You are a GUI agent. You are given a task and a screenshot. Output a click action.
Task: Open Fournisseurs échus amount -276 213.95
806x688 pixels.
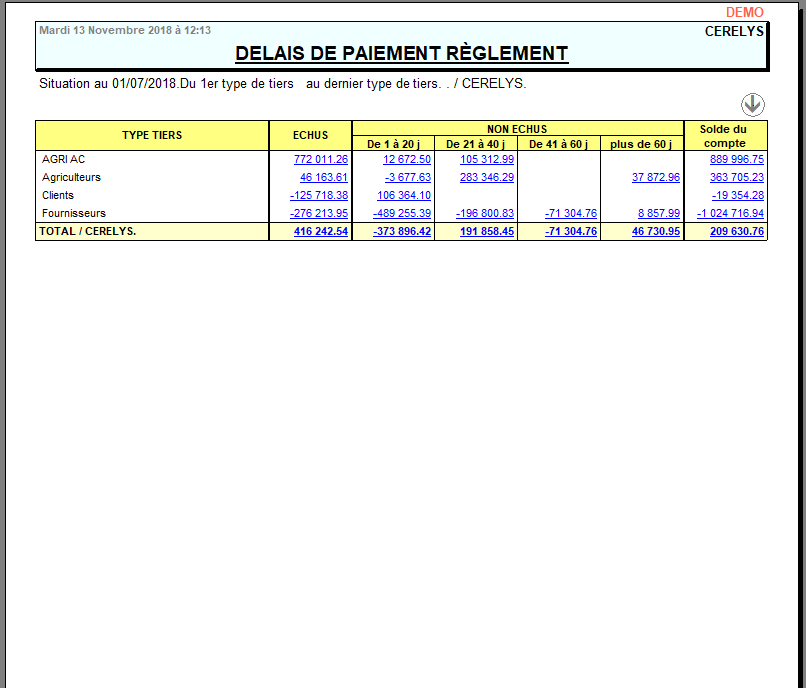click(318, 214)
